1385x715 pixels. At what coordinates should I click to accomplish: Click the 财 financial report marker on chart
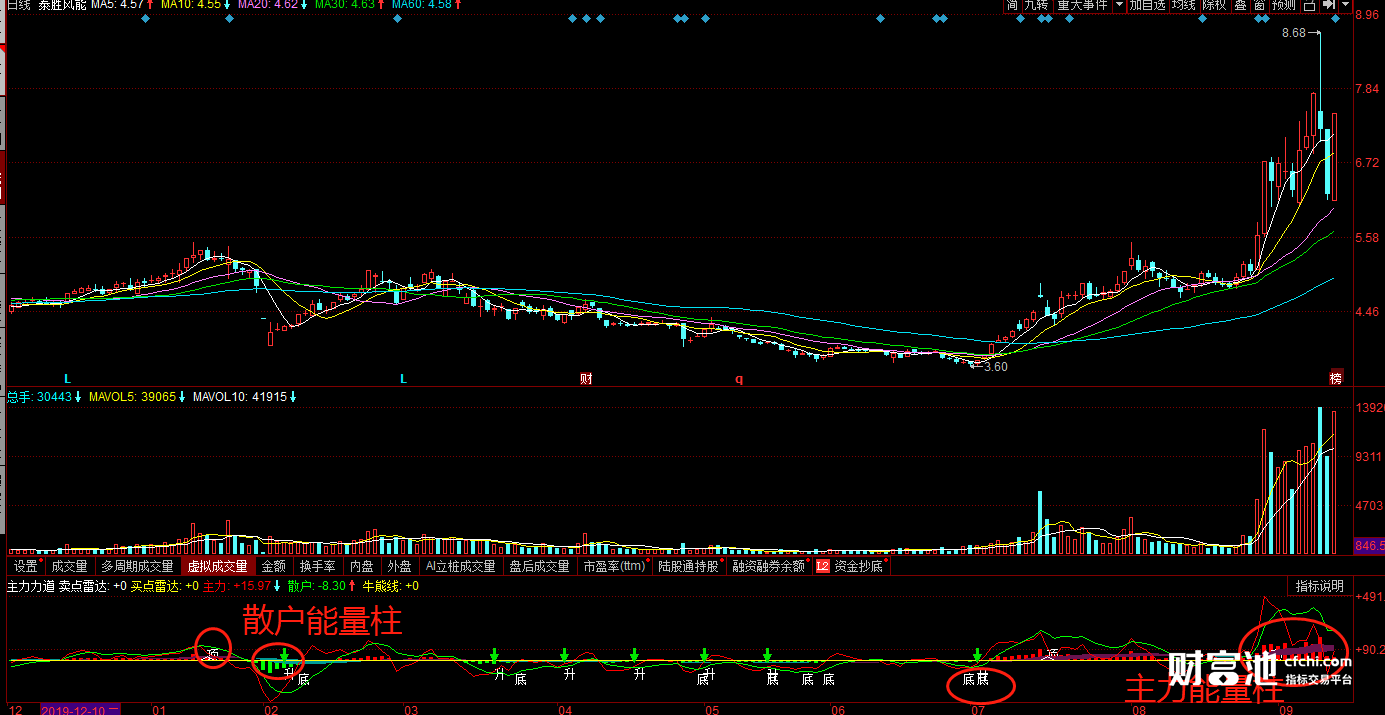pyautogui.click(x=586, y=379)
